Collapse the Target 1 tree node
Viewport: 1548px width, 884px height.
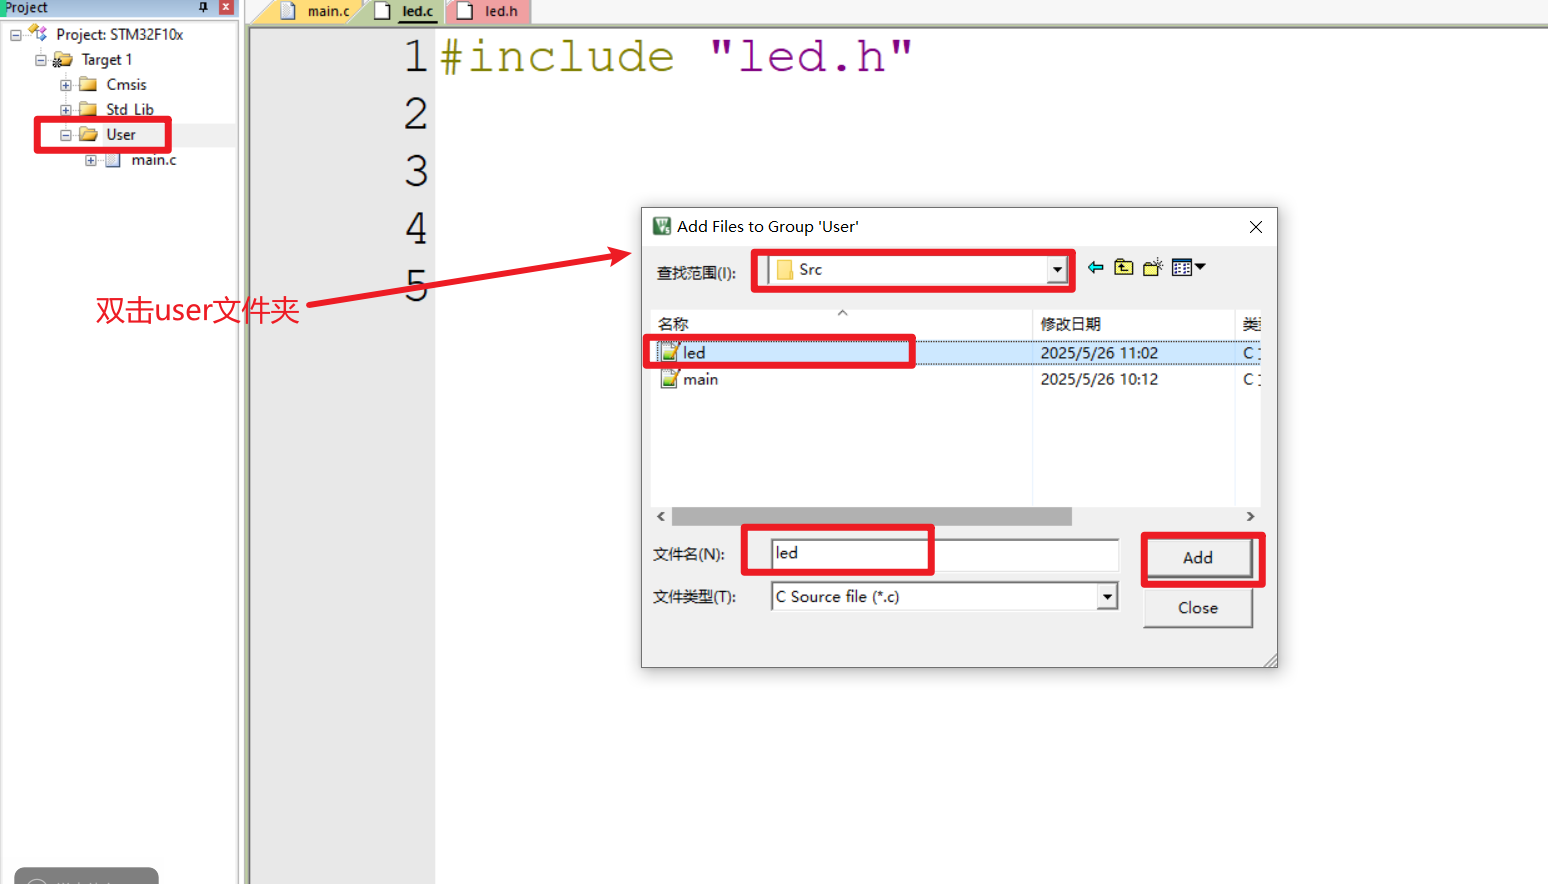[41, 60]
